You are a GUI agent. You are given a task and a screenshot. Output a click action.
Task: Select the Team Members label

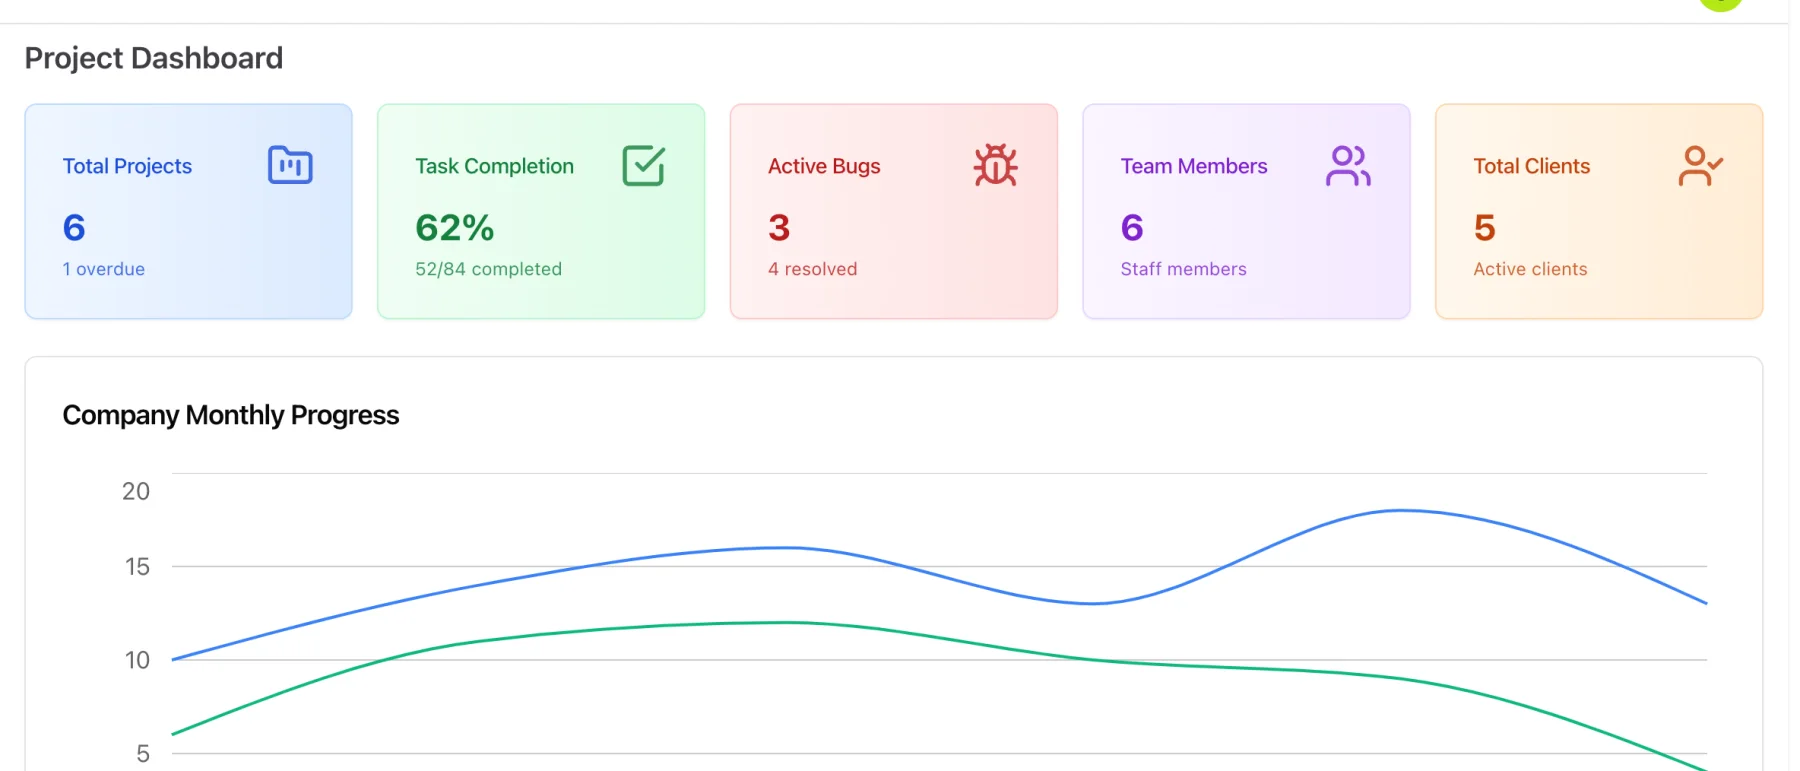[1193, 166]
